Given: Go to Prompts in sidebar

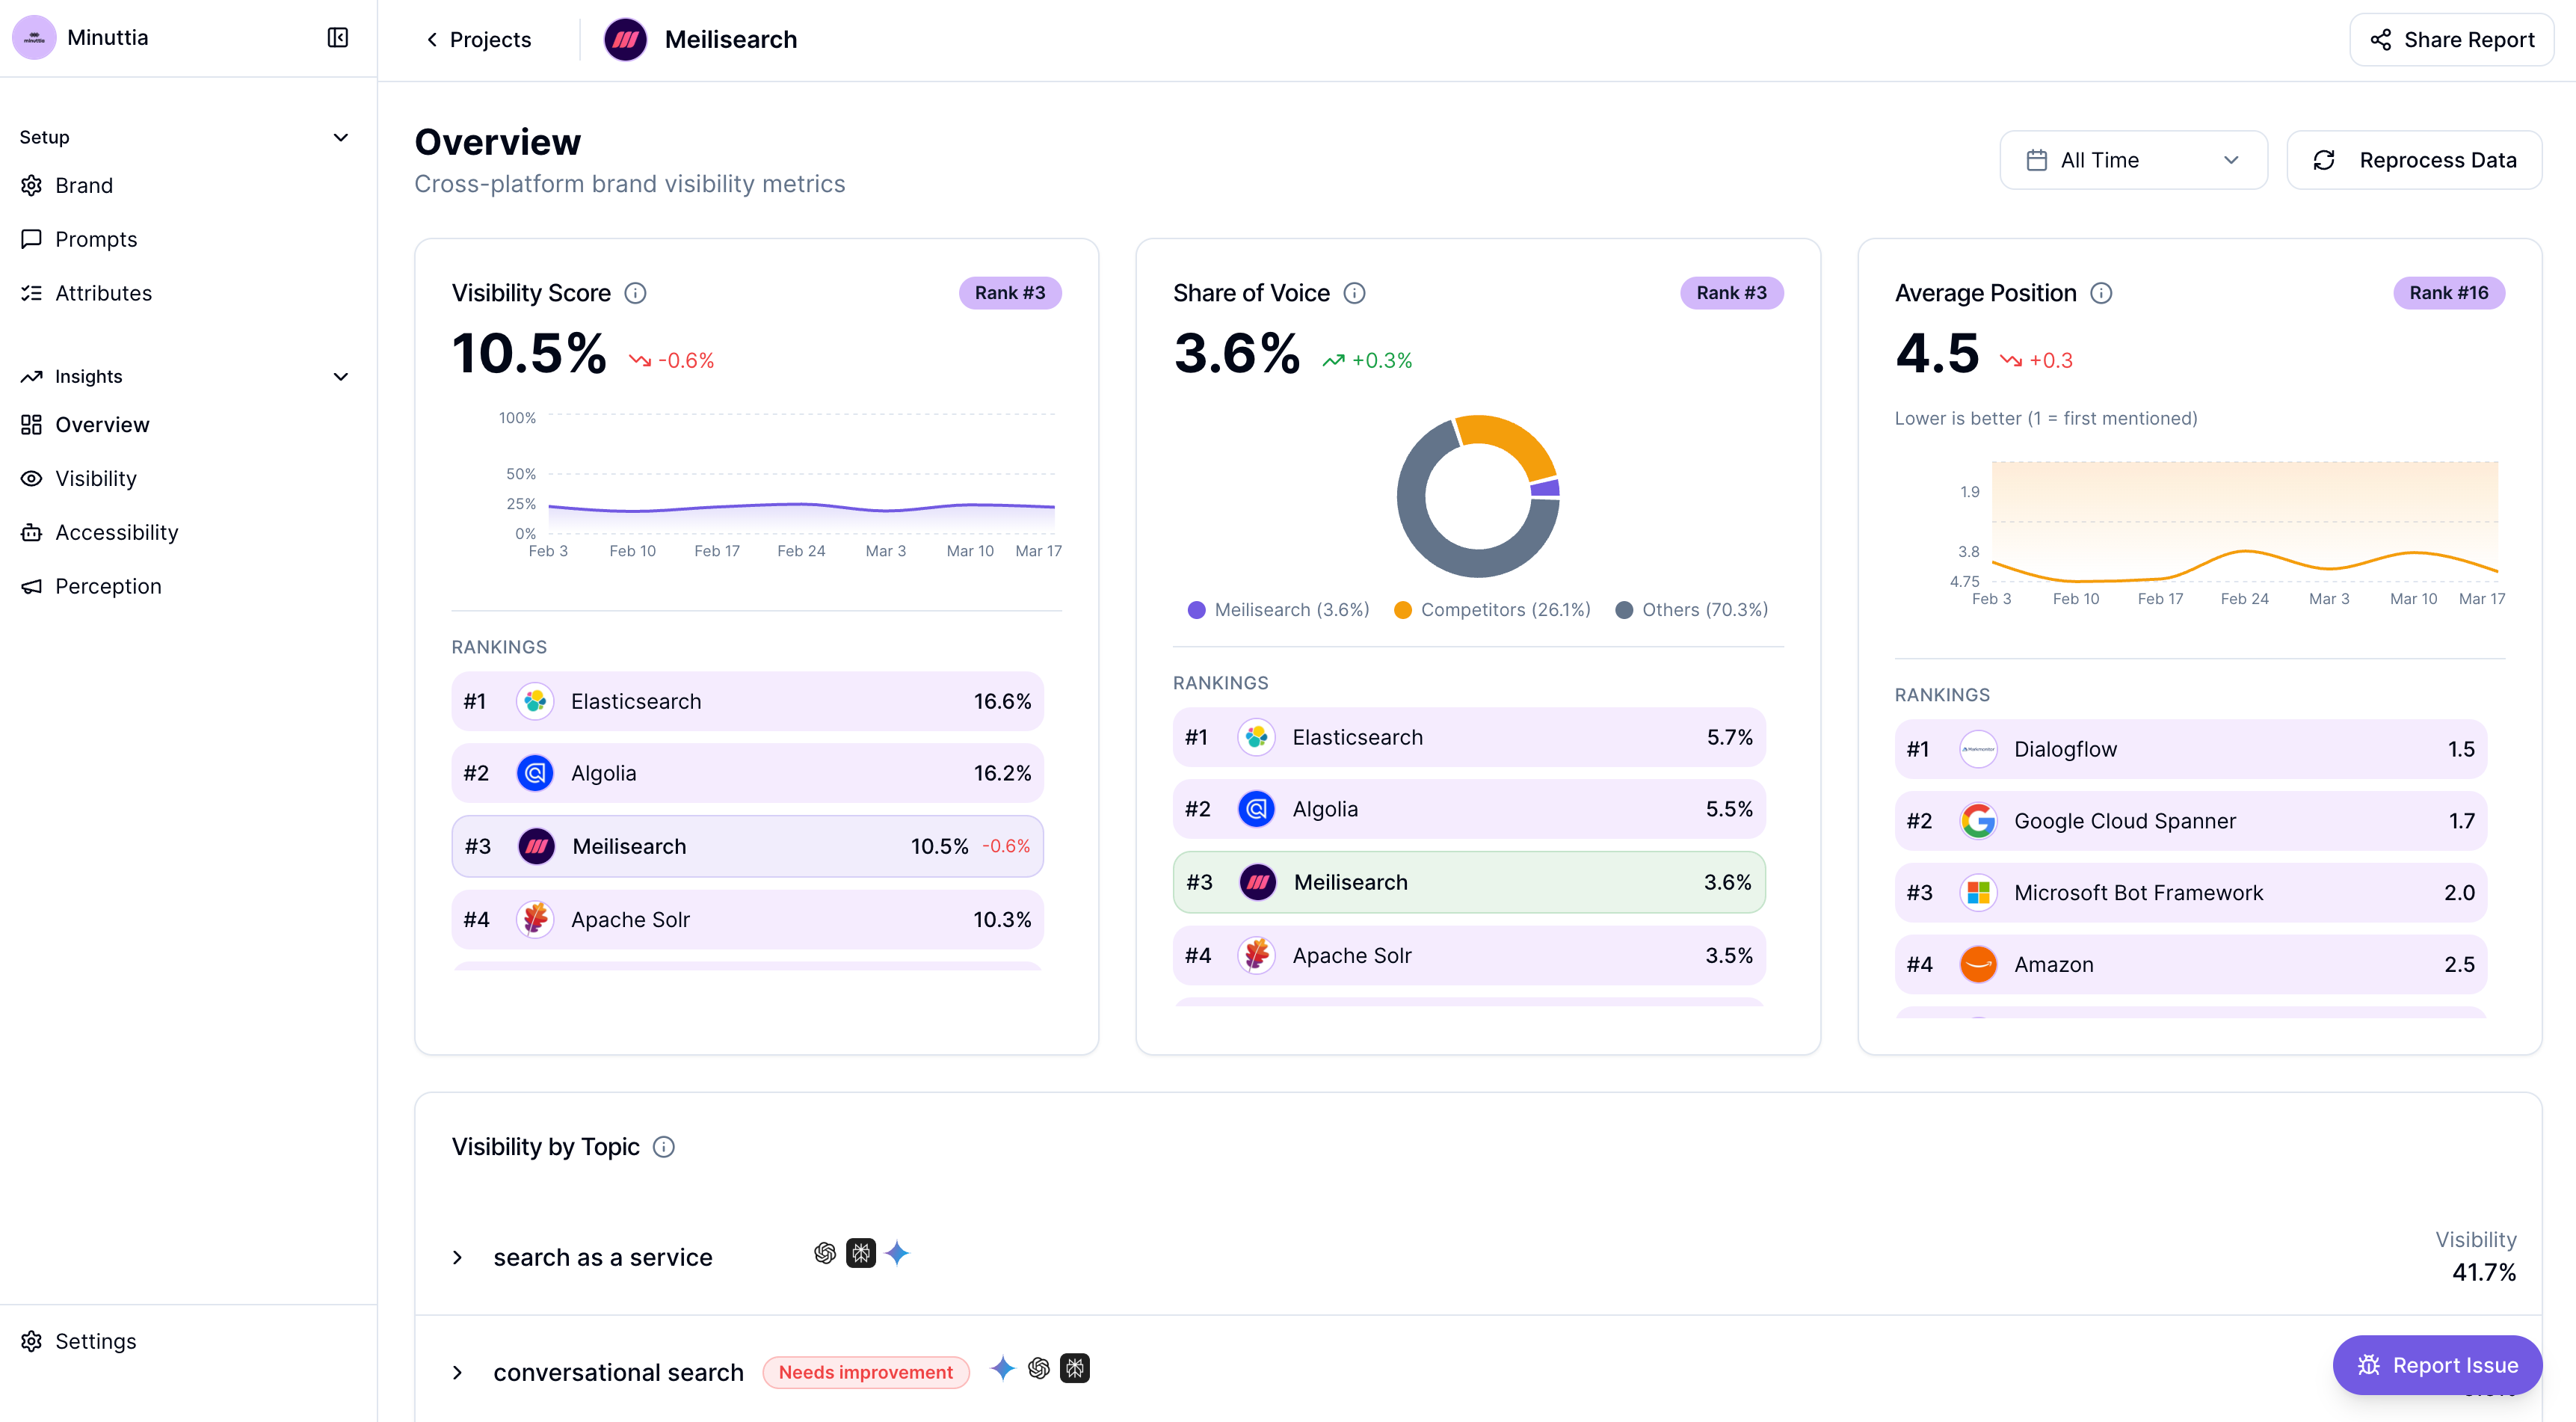Looking at the screenshot, I should tap(96, 239).
